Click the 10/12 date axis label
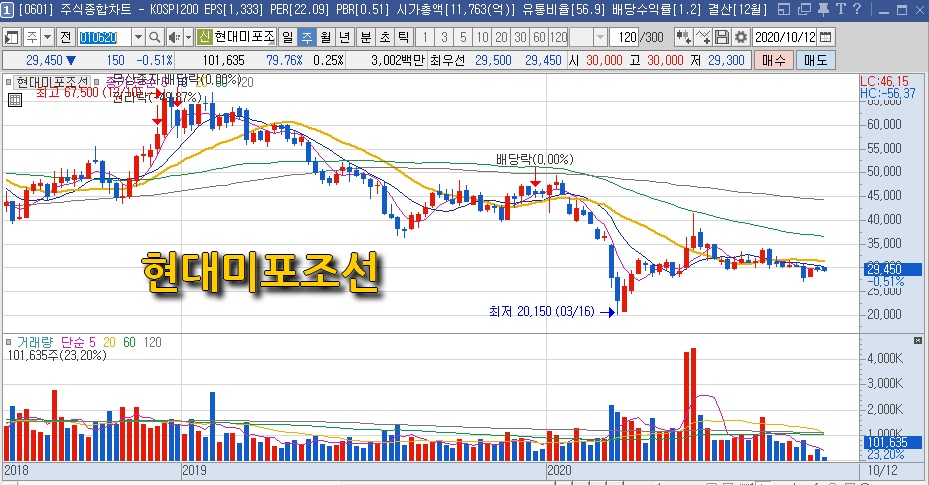929x485 pixels. (882, 470)
